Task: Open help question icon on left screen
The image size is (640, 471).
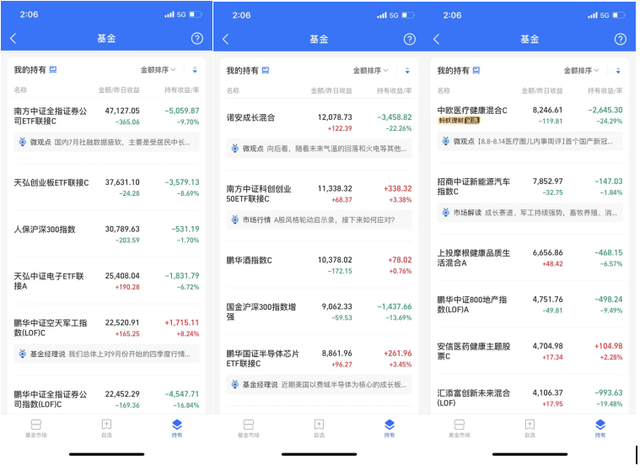Action: point(197,38)
